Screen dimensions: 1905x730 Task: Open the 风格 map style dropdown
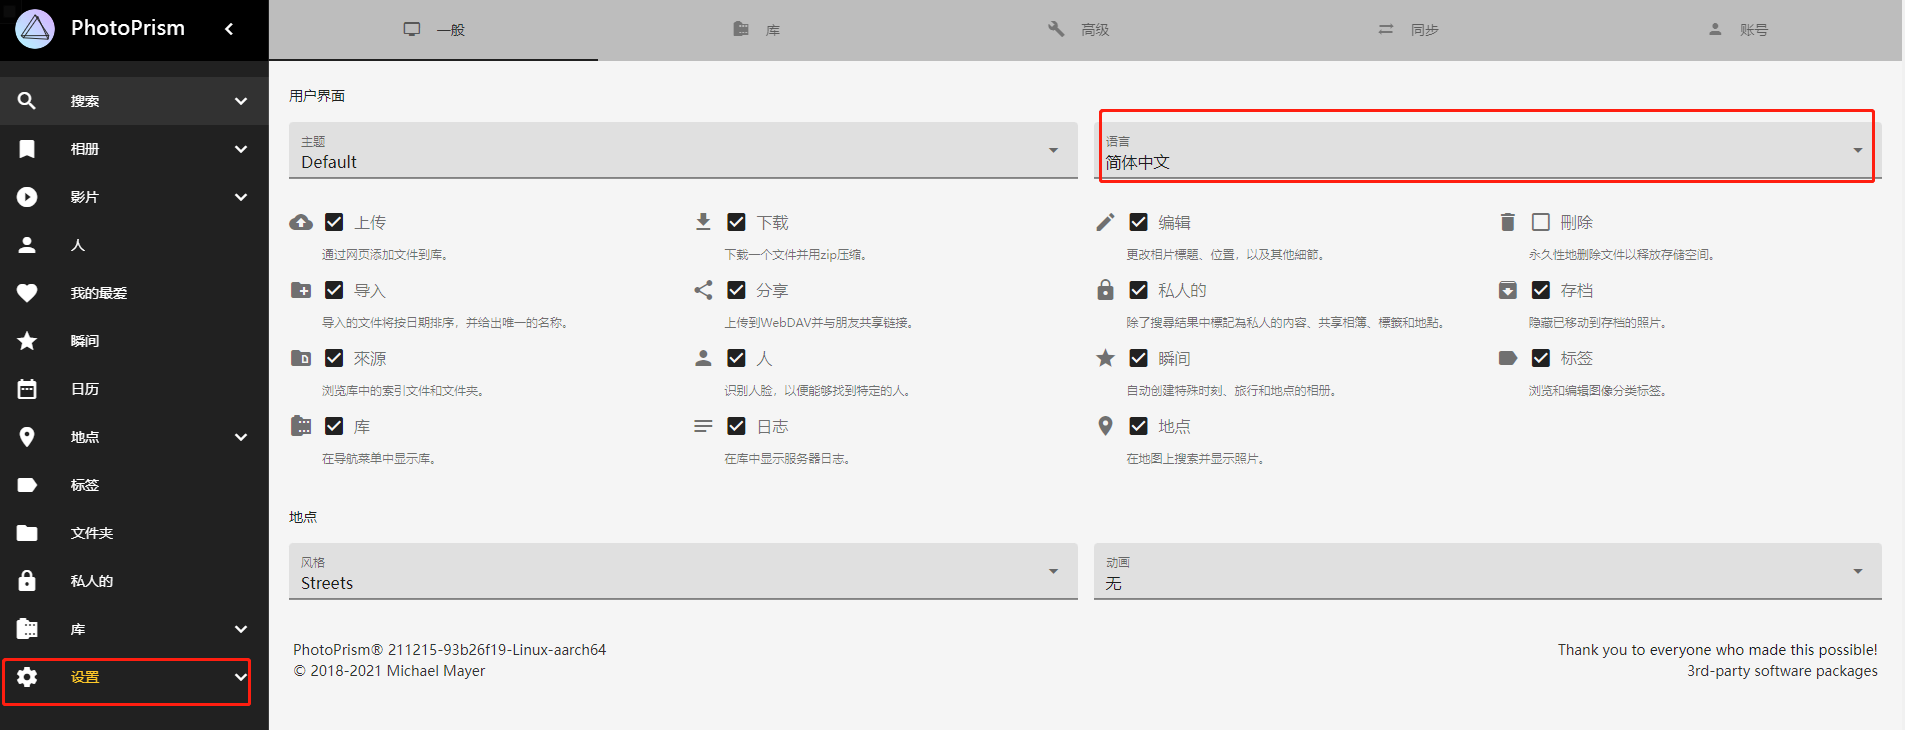pos(682,572)
